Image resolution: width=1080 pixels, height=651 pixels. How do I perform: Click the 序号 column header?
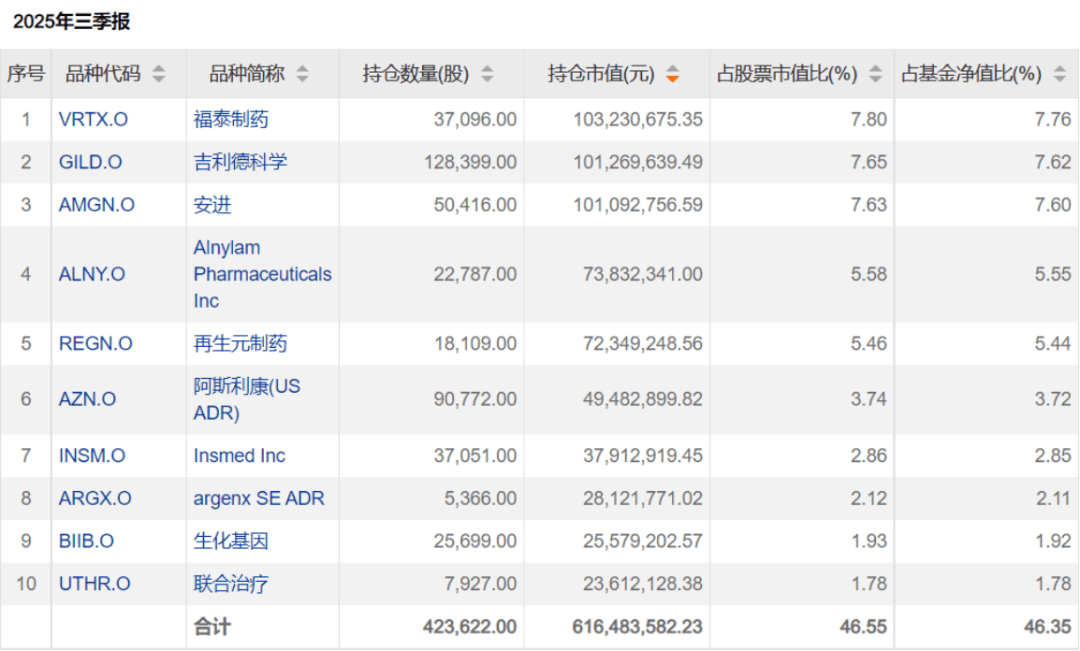[x=25, y=74]
